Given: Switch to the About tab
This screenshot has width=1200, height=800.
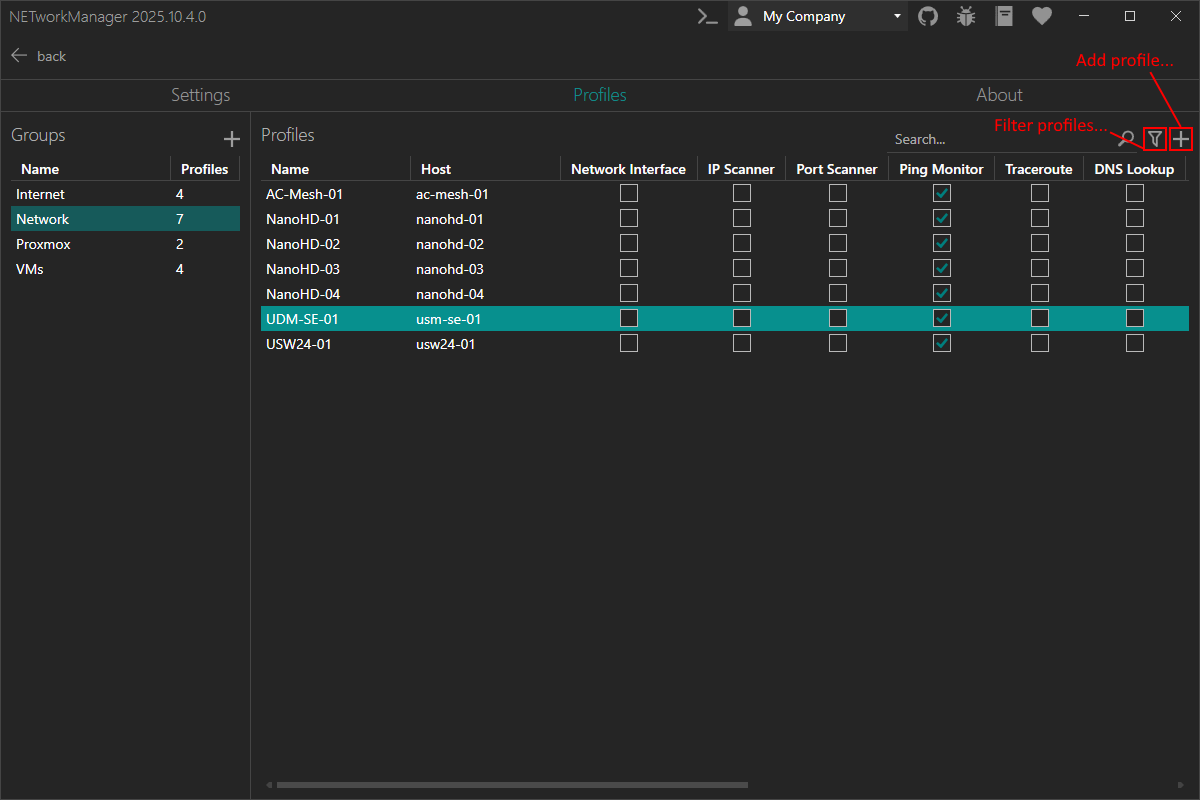Looking at the screenshot, I should (999, 95).
